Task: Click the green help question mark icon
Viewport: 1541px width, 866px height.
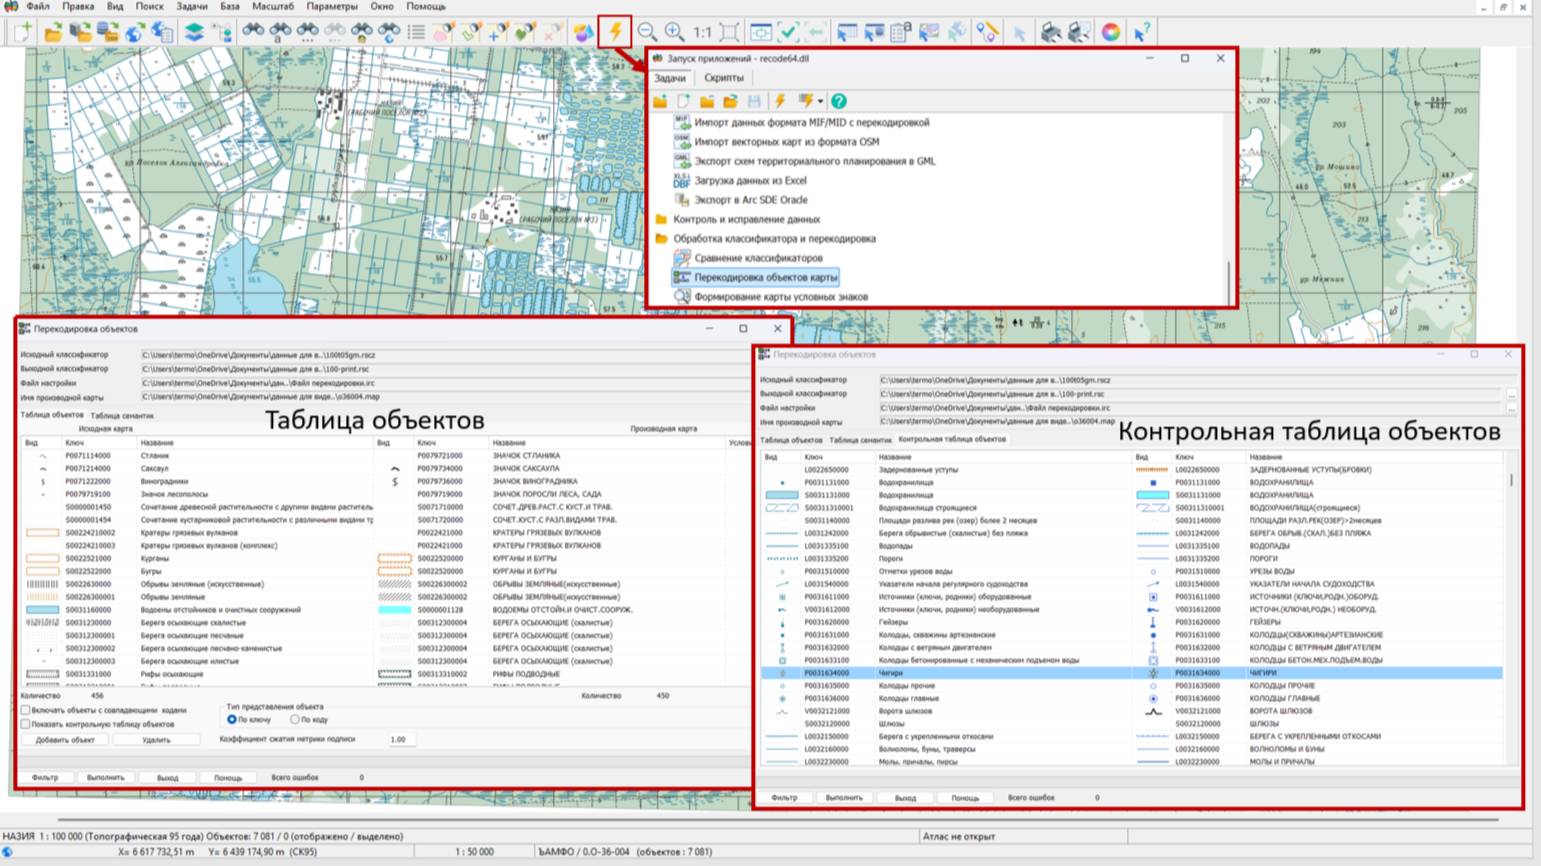Action: 839,101
